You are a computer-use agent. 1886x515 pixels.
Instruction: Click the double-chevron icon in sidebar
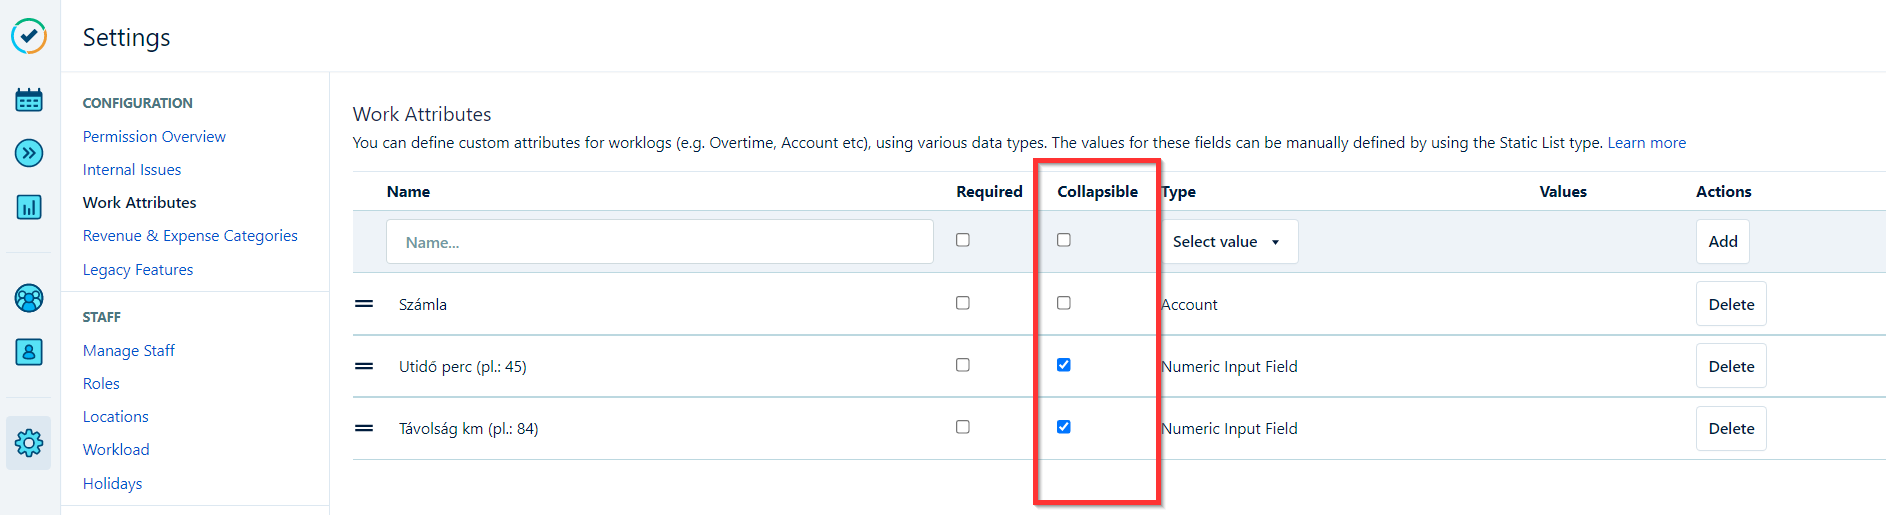point(29,153)
